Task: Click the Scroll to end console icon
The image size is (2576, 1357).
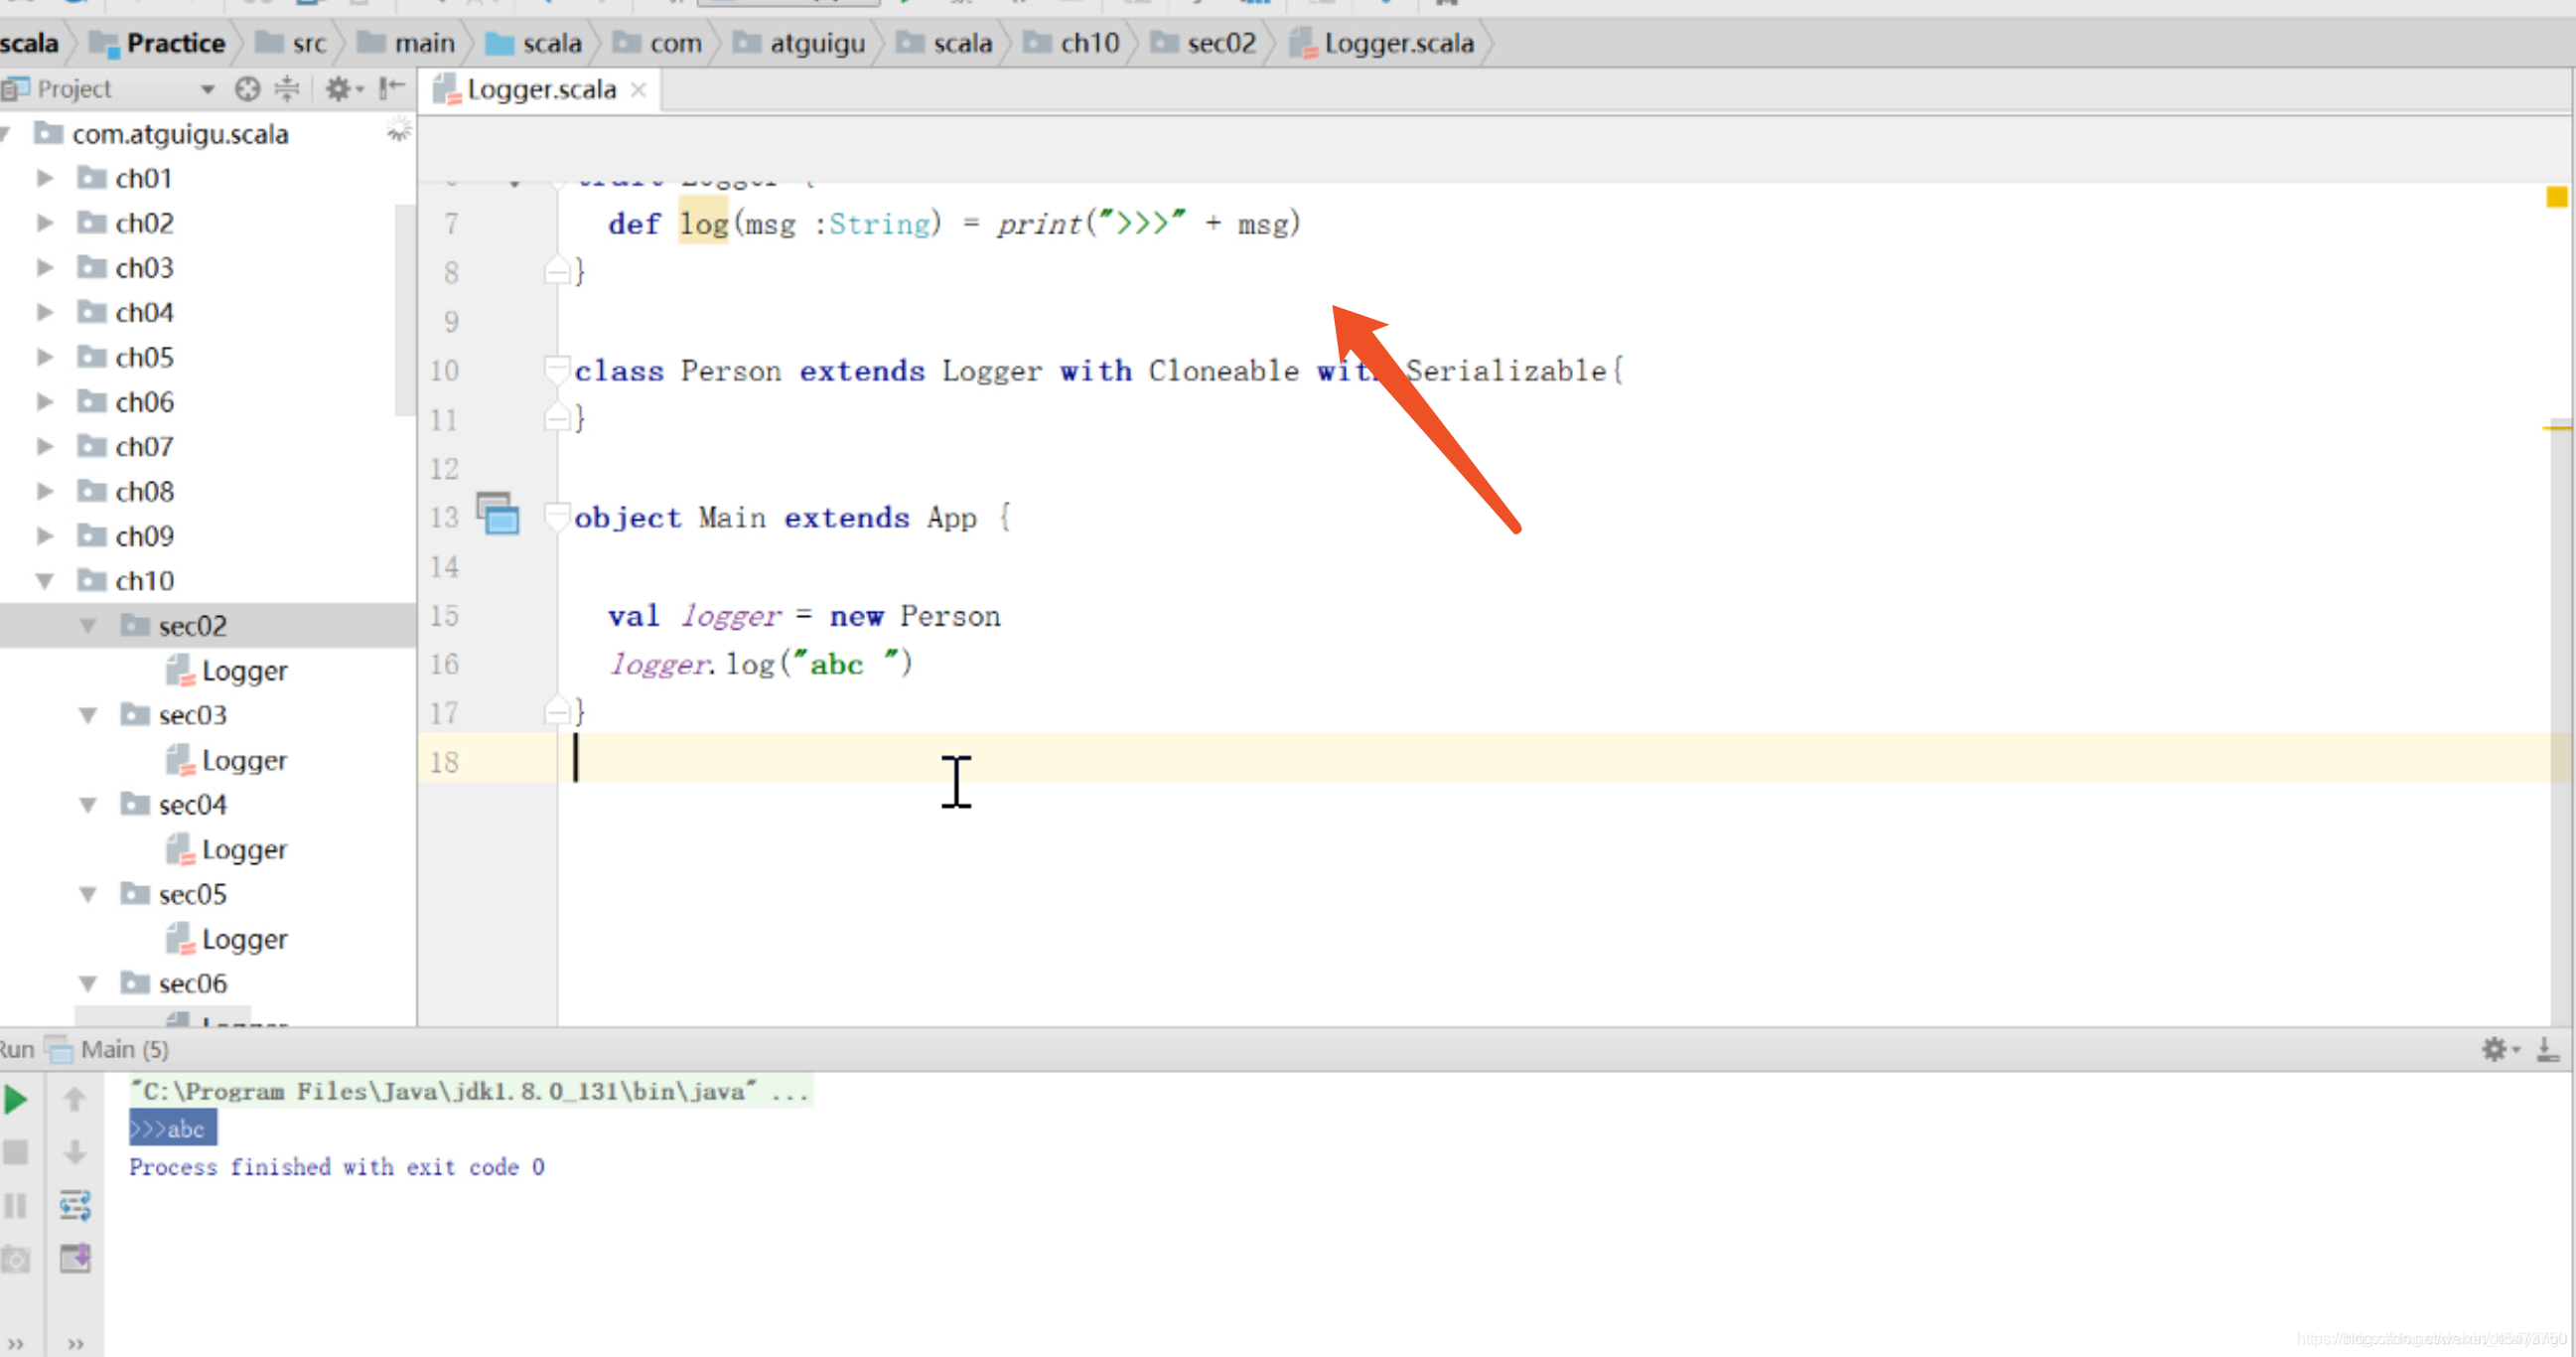Action: pyautogui.click(x=75, y=1258)
